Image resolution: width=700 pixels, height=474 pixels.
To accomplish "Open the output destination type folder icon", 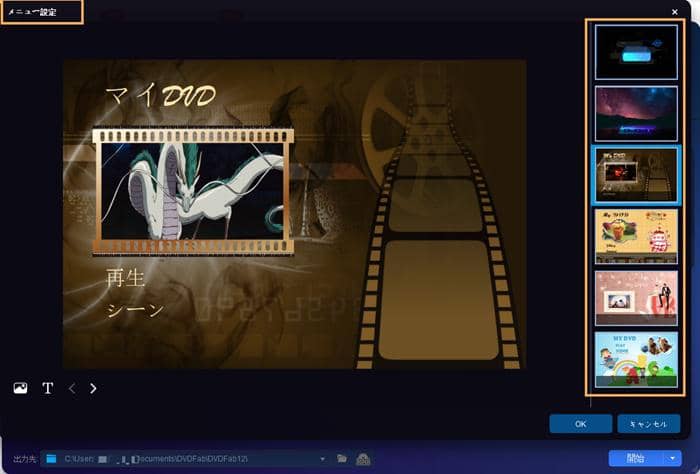I will pyautogui.click(x=51, y=459).
